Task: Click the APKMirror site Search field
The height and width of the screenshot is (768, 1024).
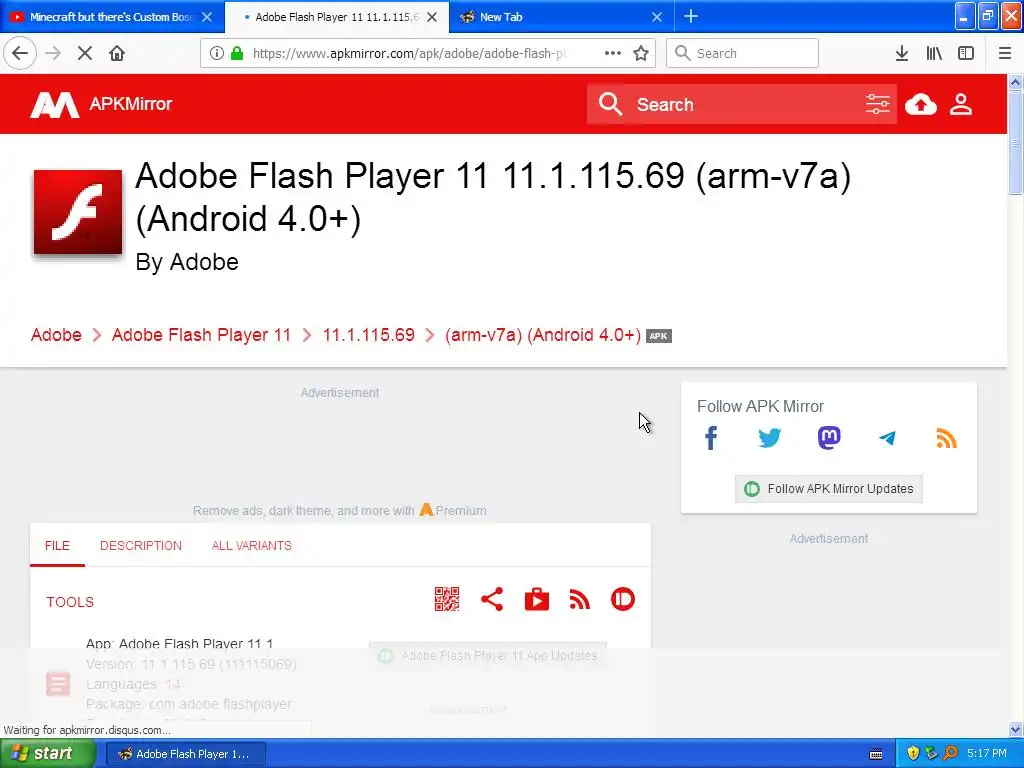Action: point(742,104)
